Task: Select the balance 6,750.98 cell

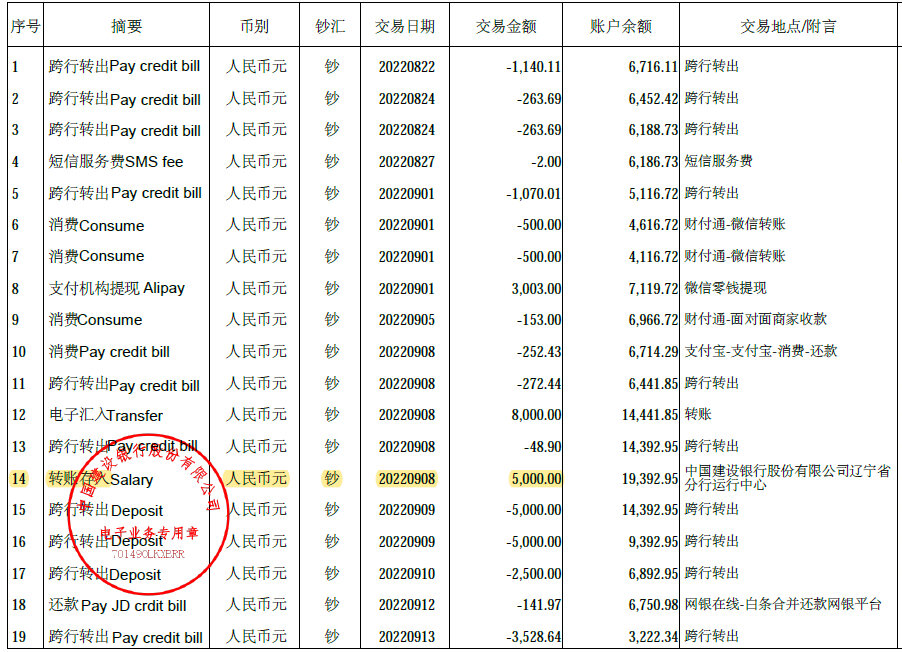Action: 653,605
